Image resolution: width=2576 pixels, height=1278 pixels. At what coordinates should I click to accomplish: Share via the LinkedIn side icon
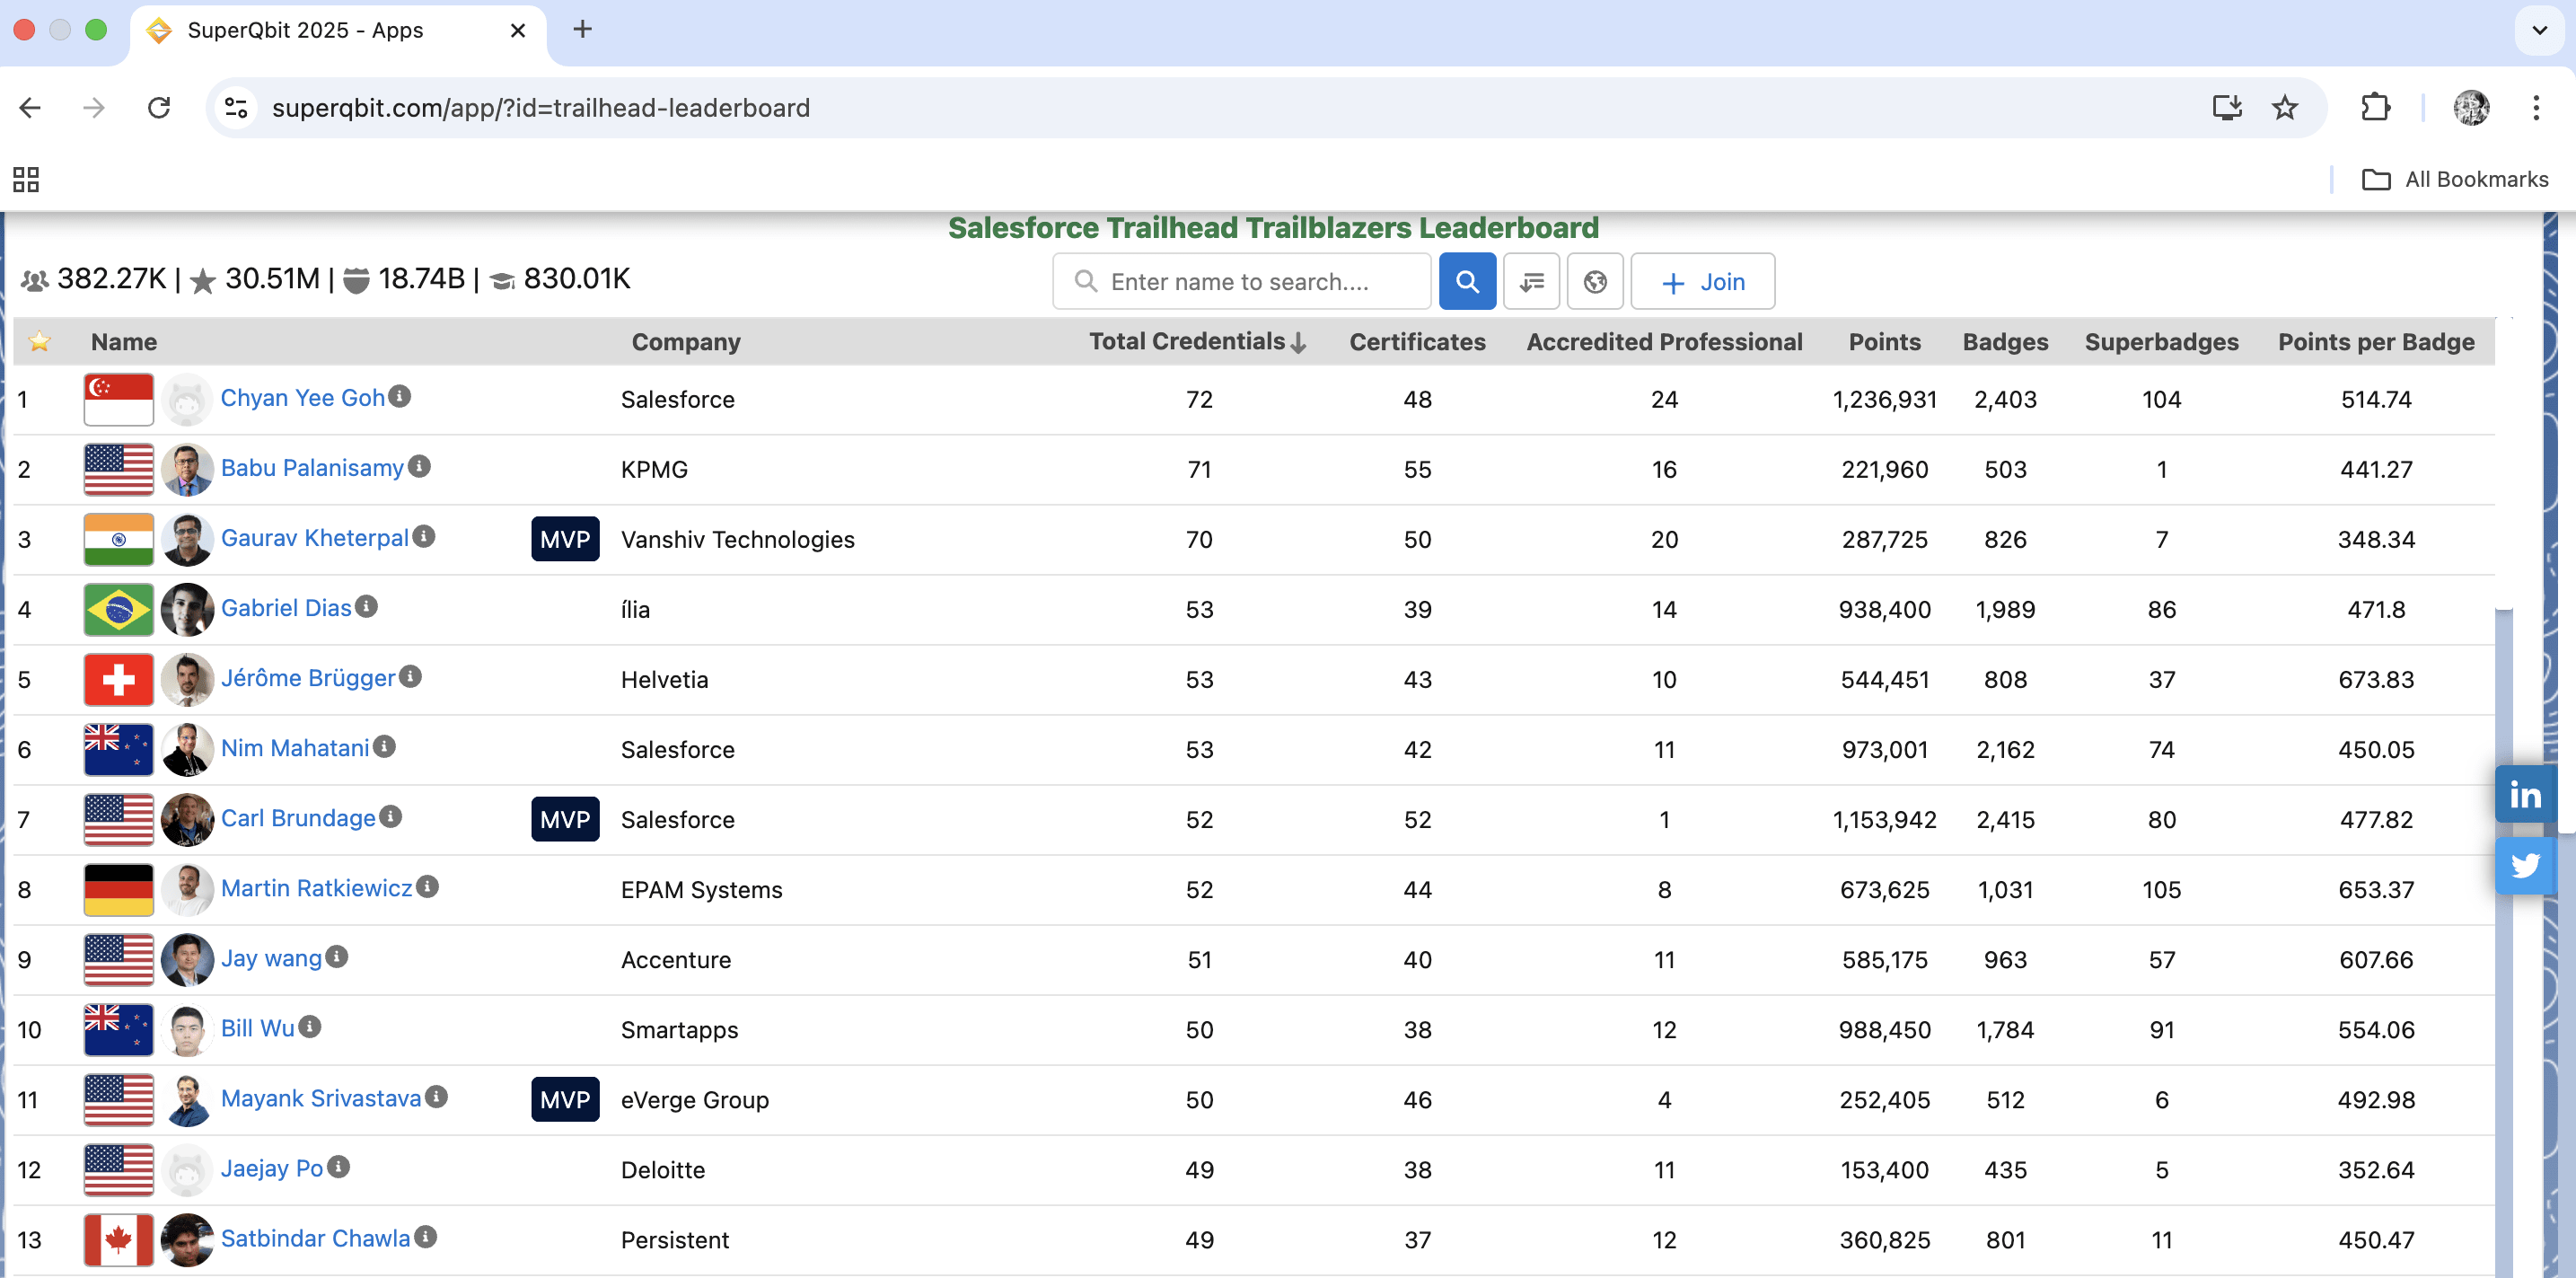[2524, 795]
